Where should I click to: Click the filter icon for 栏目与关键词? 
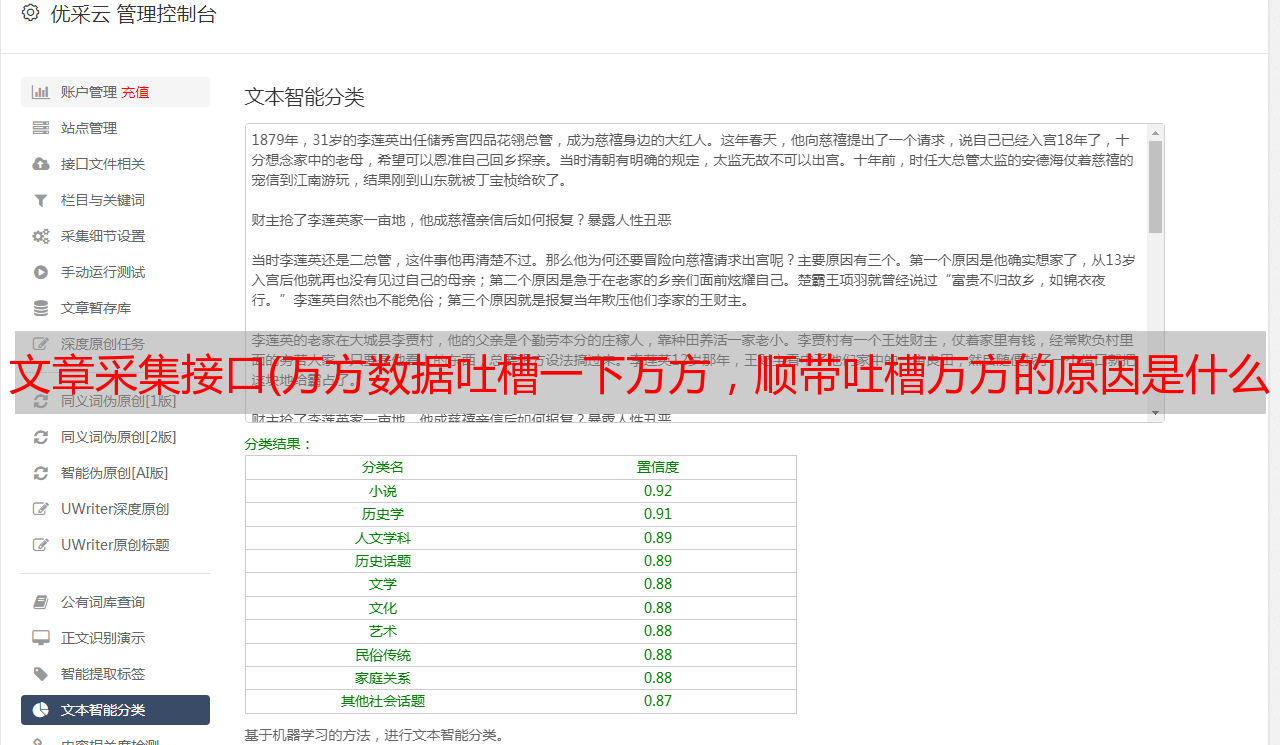[x=41, y=200]
